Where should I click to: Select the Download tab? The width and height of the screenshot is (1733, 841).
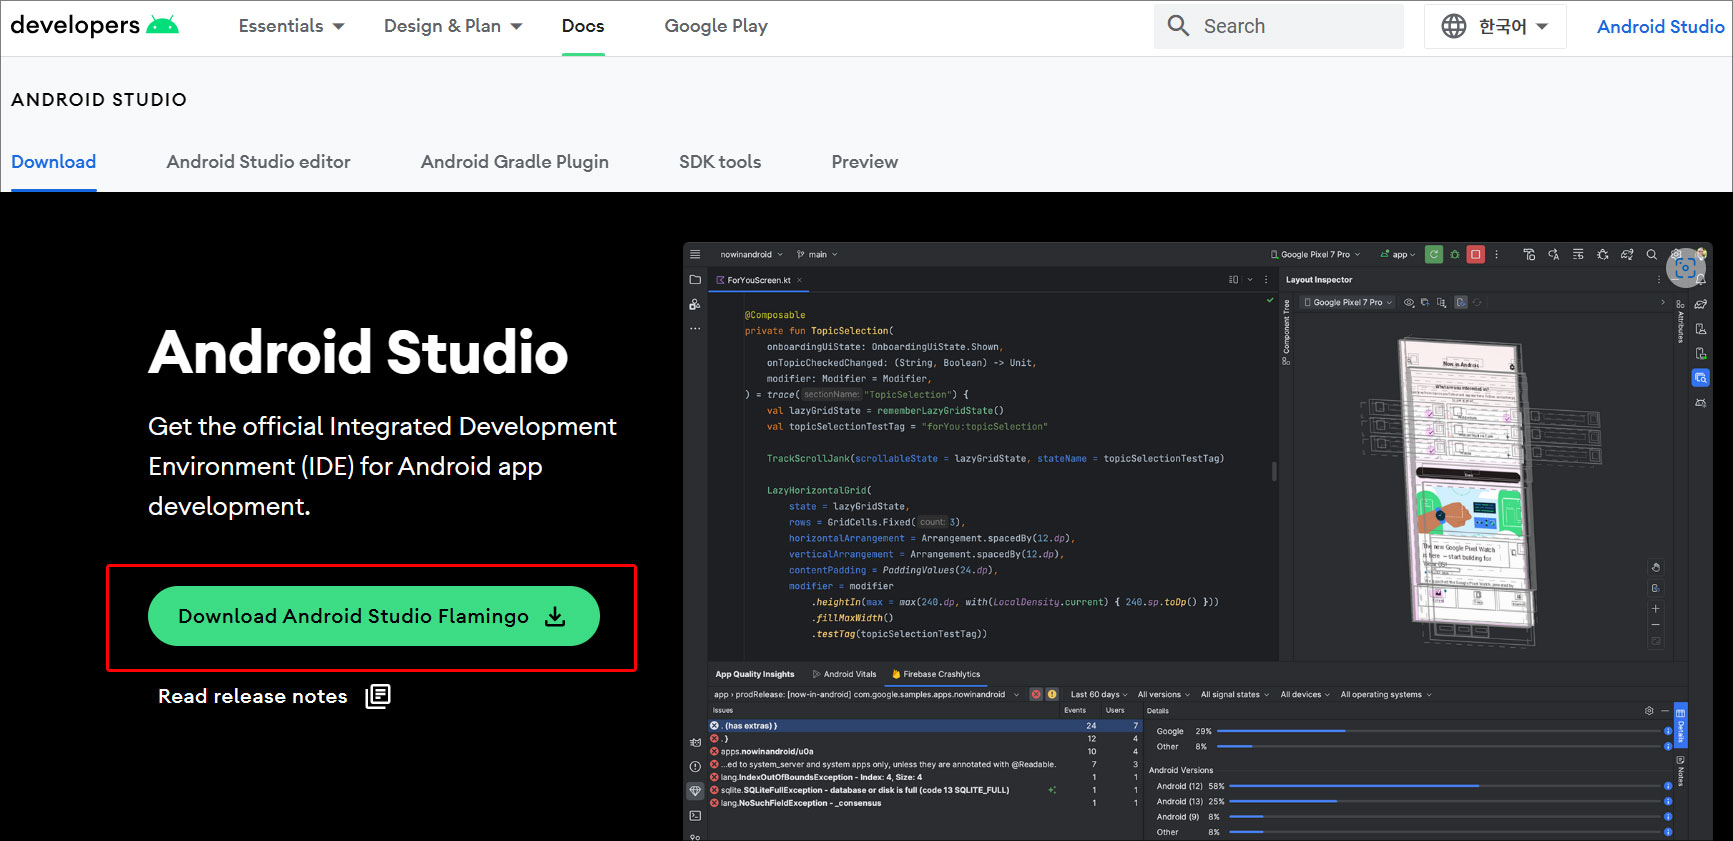(54, 162)
